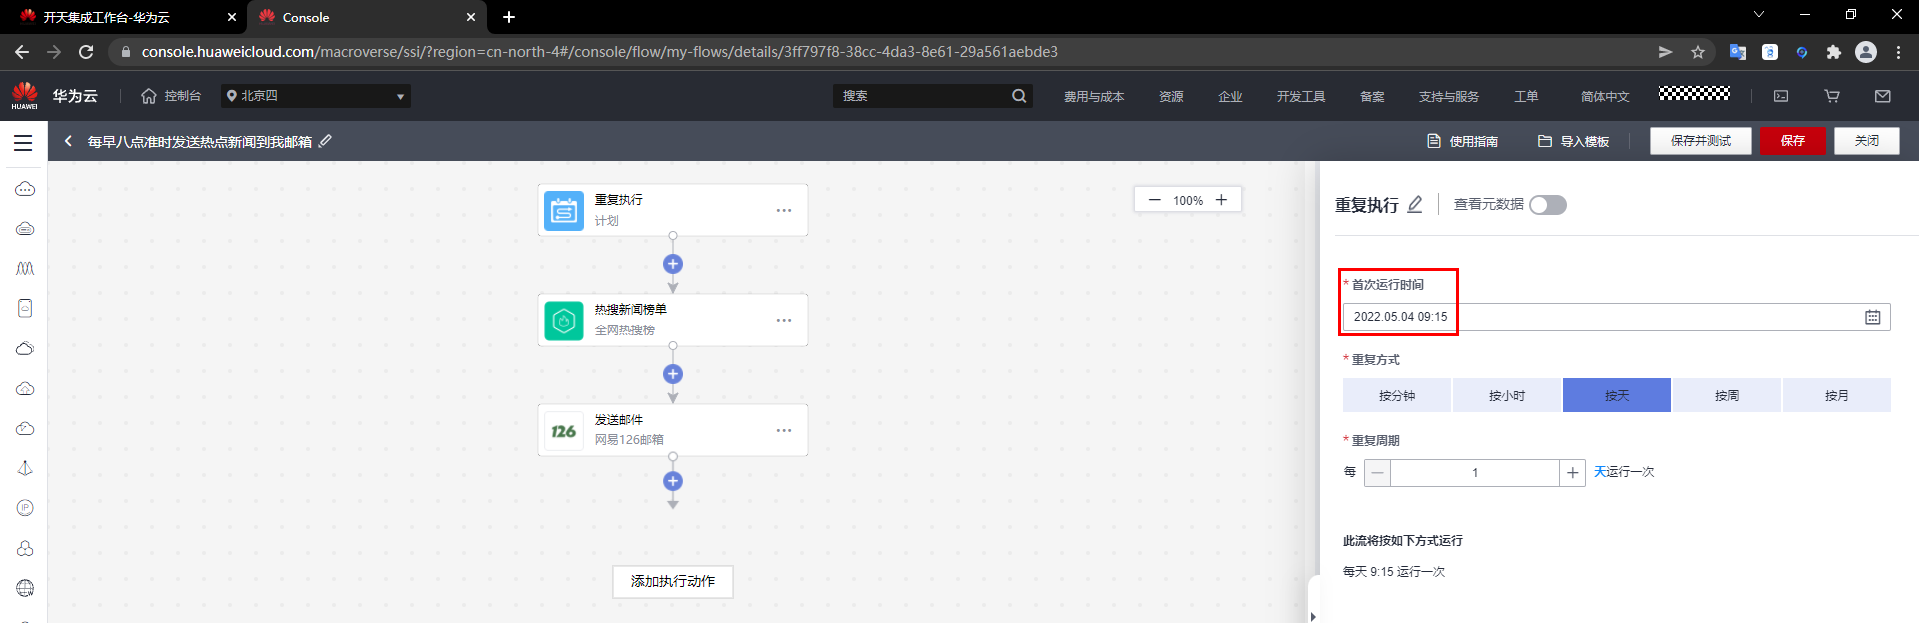
Task: Click the search magnifier icon
Action: click(x=1019, y=96)
